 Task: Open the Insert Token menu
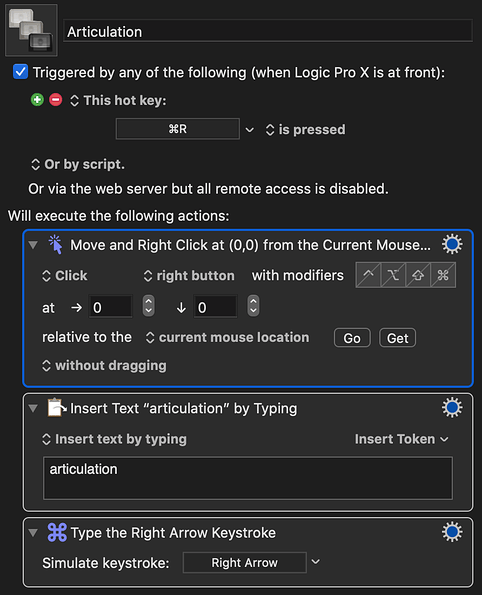point(402,439)
